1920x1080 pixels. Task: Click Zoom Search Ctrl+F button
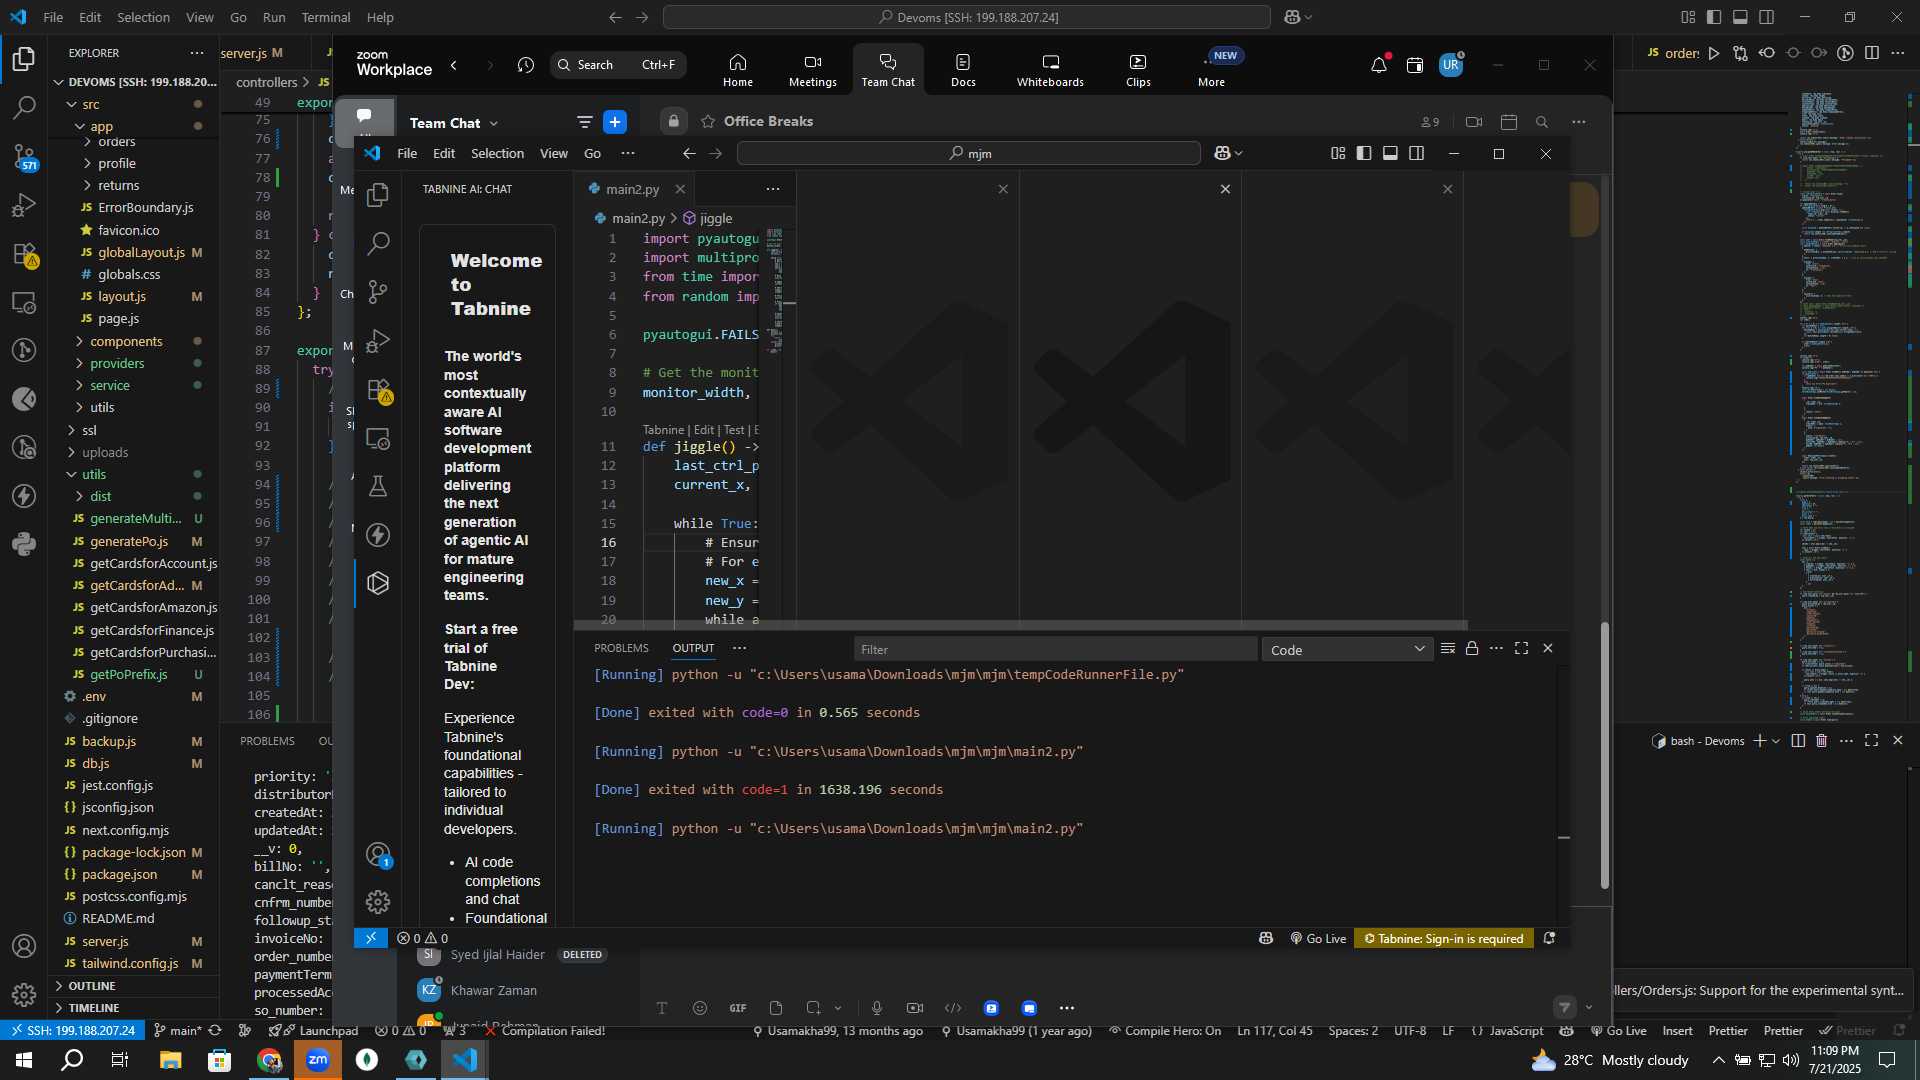[618, 65]
